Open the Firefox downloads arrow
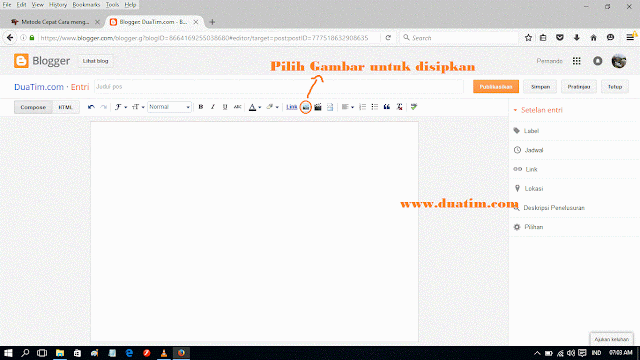 pyautogui.click(x=576, y=38)
